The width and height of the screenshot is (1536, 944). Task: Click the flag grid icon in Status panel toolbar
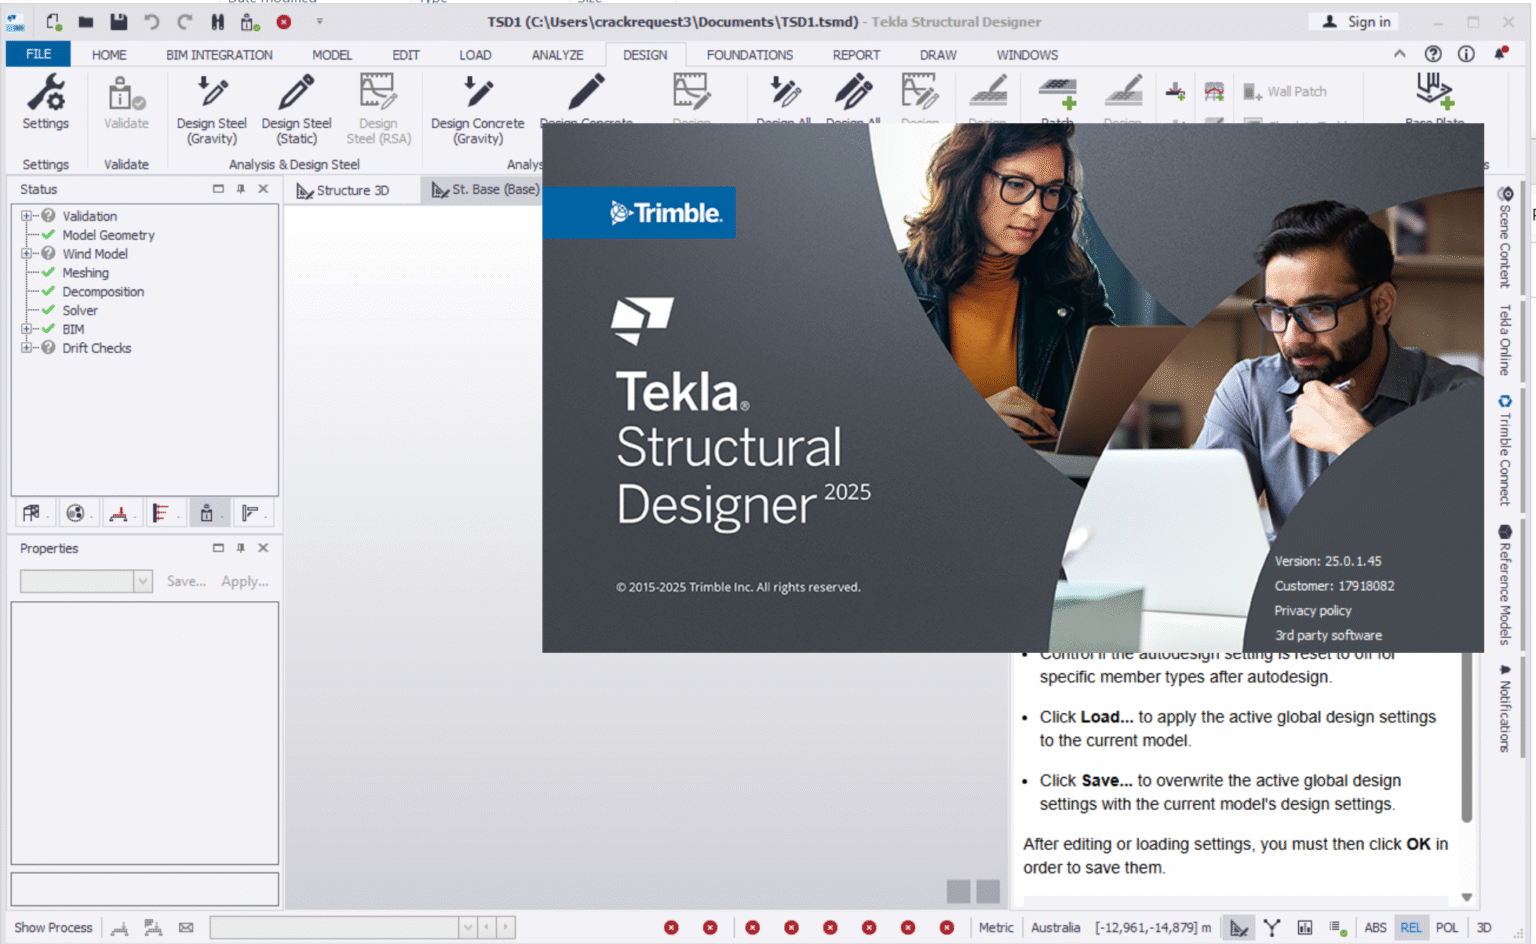31,513
